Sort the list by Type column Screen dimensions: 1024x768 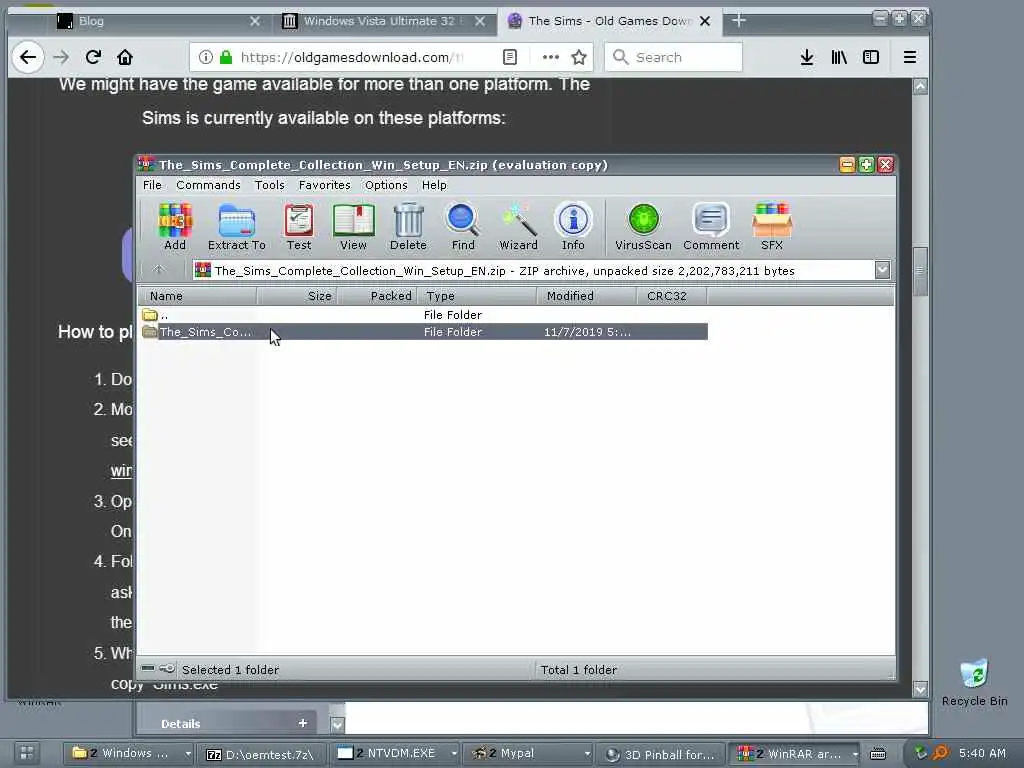click(477, 296)
